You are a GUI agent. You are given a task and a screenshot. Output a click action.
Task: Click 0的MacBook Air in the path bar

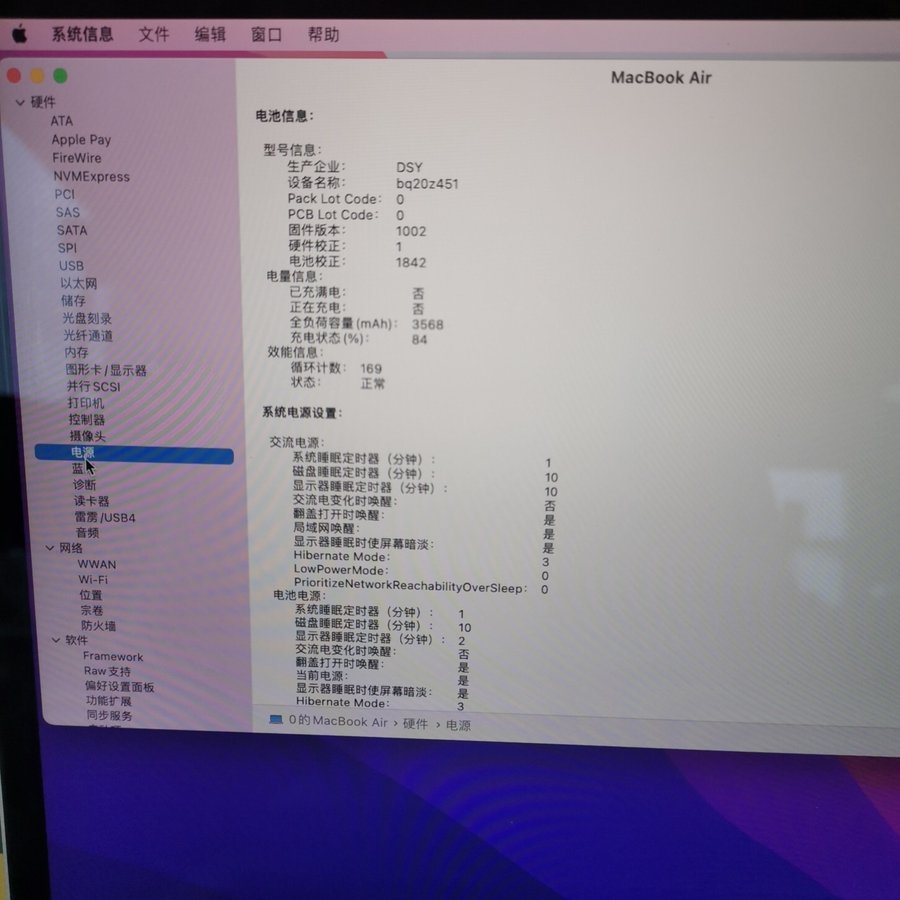click(338, 721)
